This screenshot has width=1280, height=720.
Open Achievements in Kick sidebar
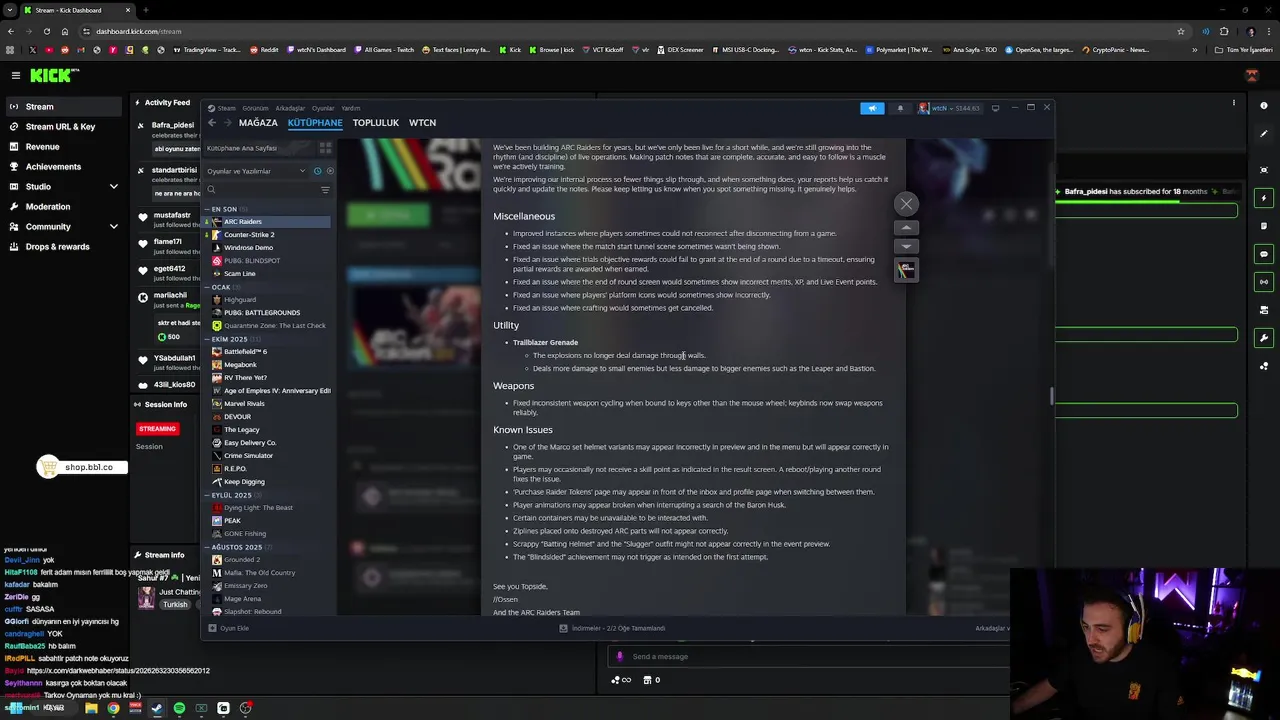point(62,167)
